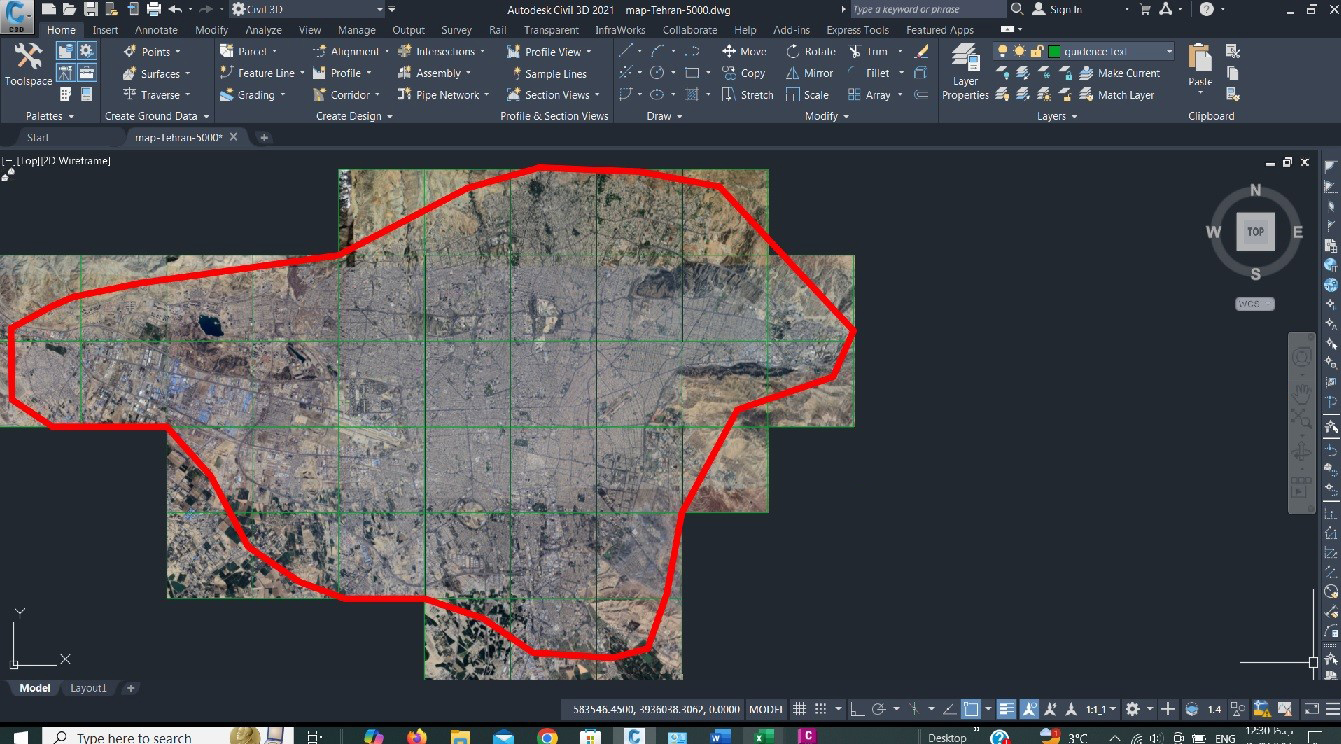Choose the Mirror tool

809,73
